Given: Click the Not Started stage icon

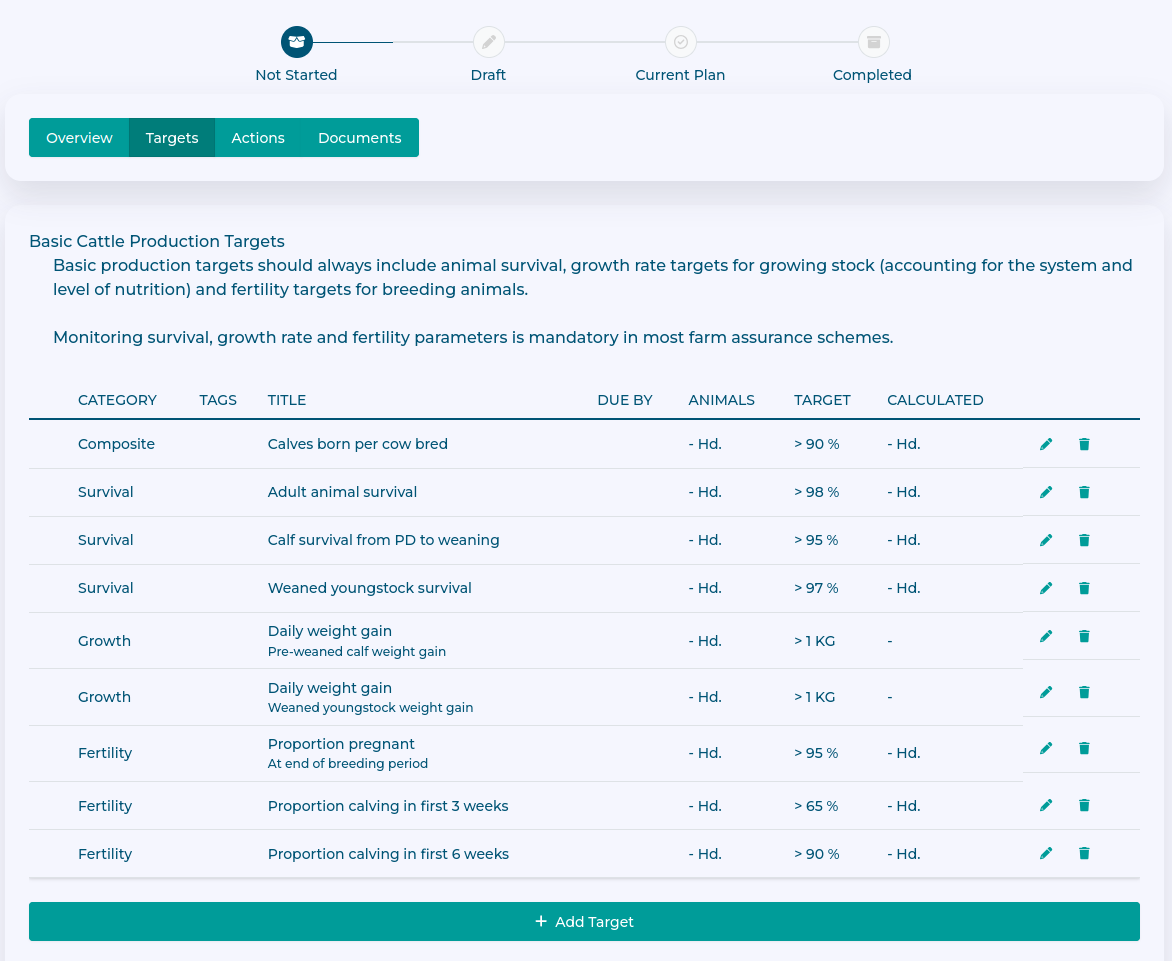Looking at the screenshot, I should [296, 42].
